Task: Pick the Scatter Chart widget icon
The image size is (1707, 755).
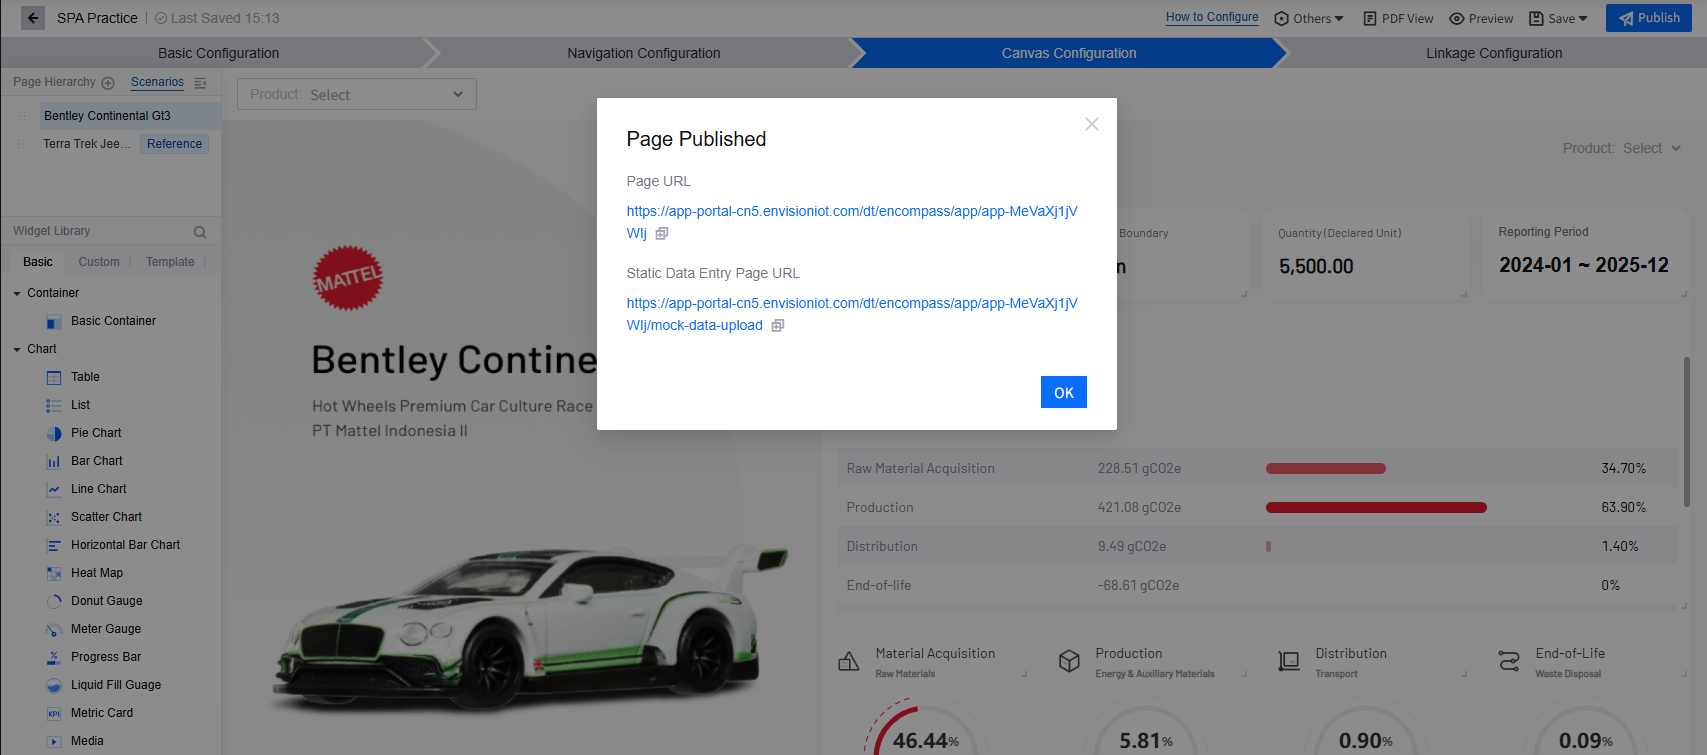Action: point(54,518)
